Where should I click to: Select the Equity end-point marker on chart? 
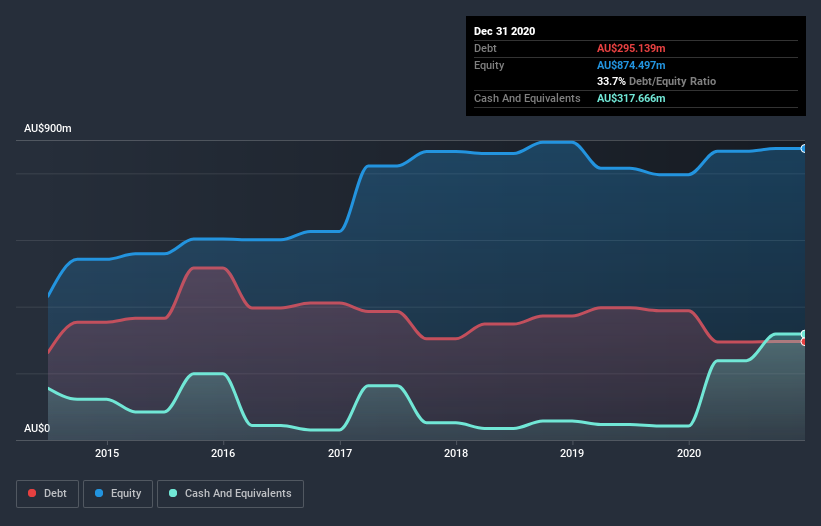(804, 149)
